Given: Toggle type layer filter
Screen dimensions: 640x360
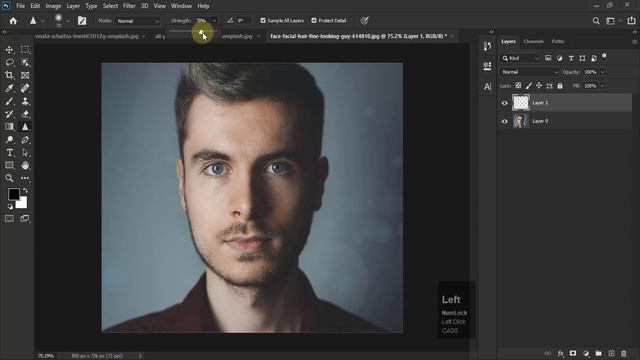Looking at the screenshot, I should tap(571, 58).
